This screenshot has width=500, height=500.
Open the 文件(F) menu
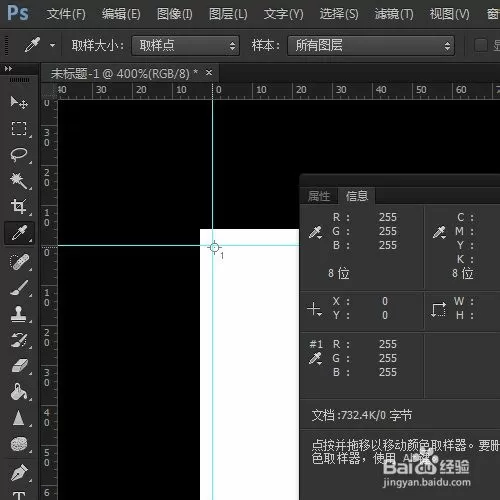66,14
